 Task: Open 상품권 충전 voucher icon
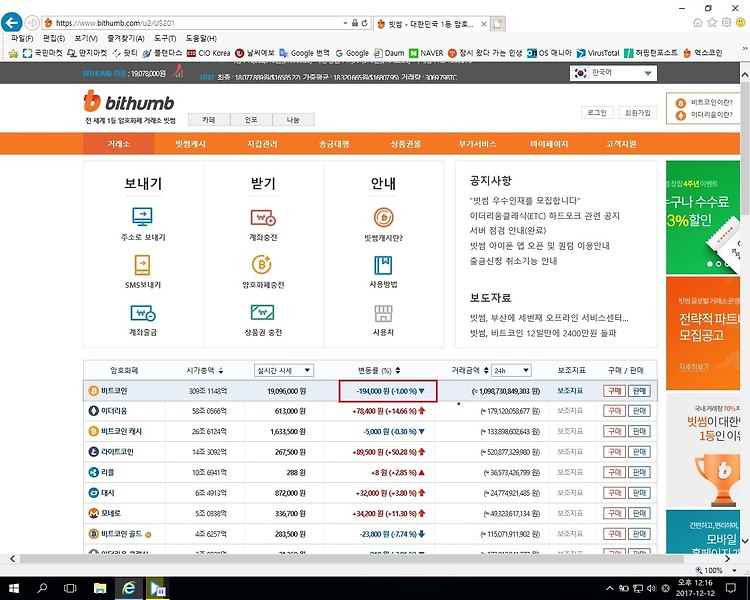pos(263,312)
